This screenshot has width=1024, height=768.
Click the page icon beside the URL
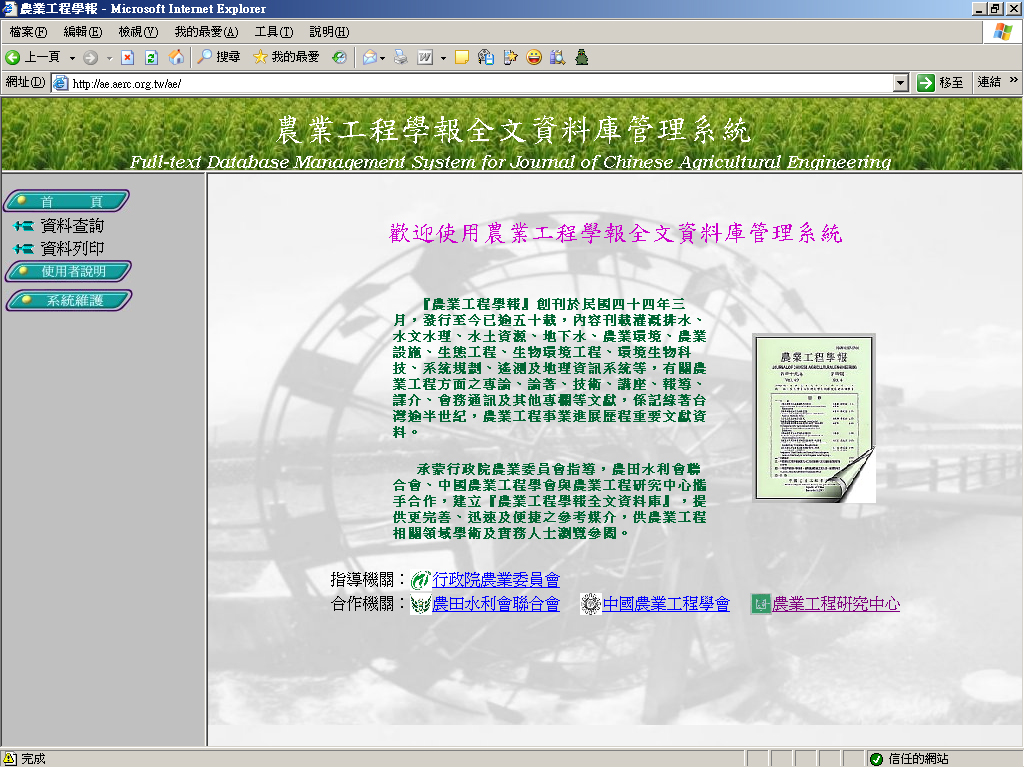click(61, 83)
